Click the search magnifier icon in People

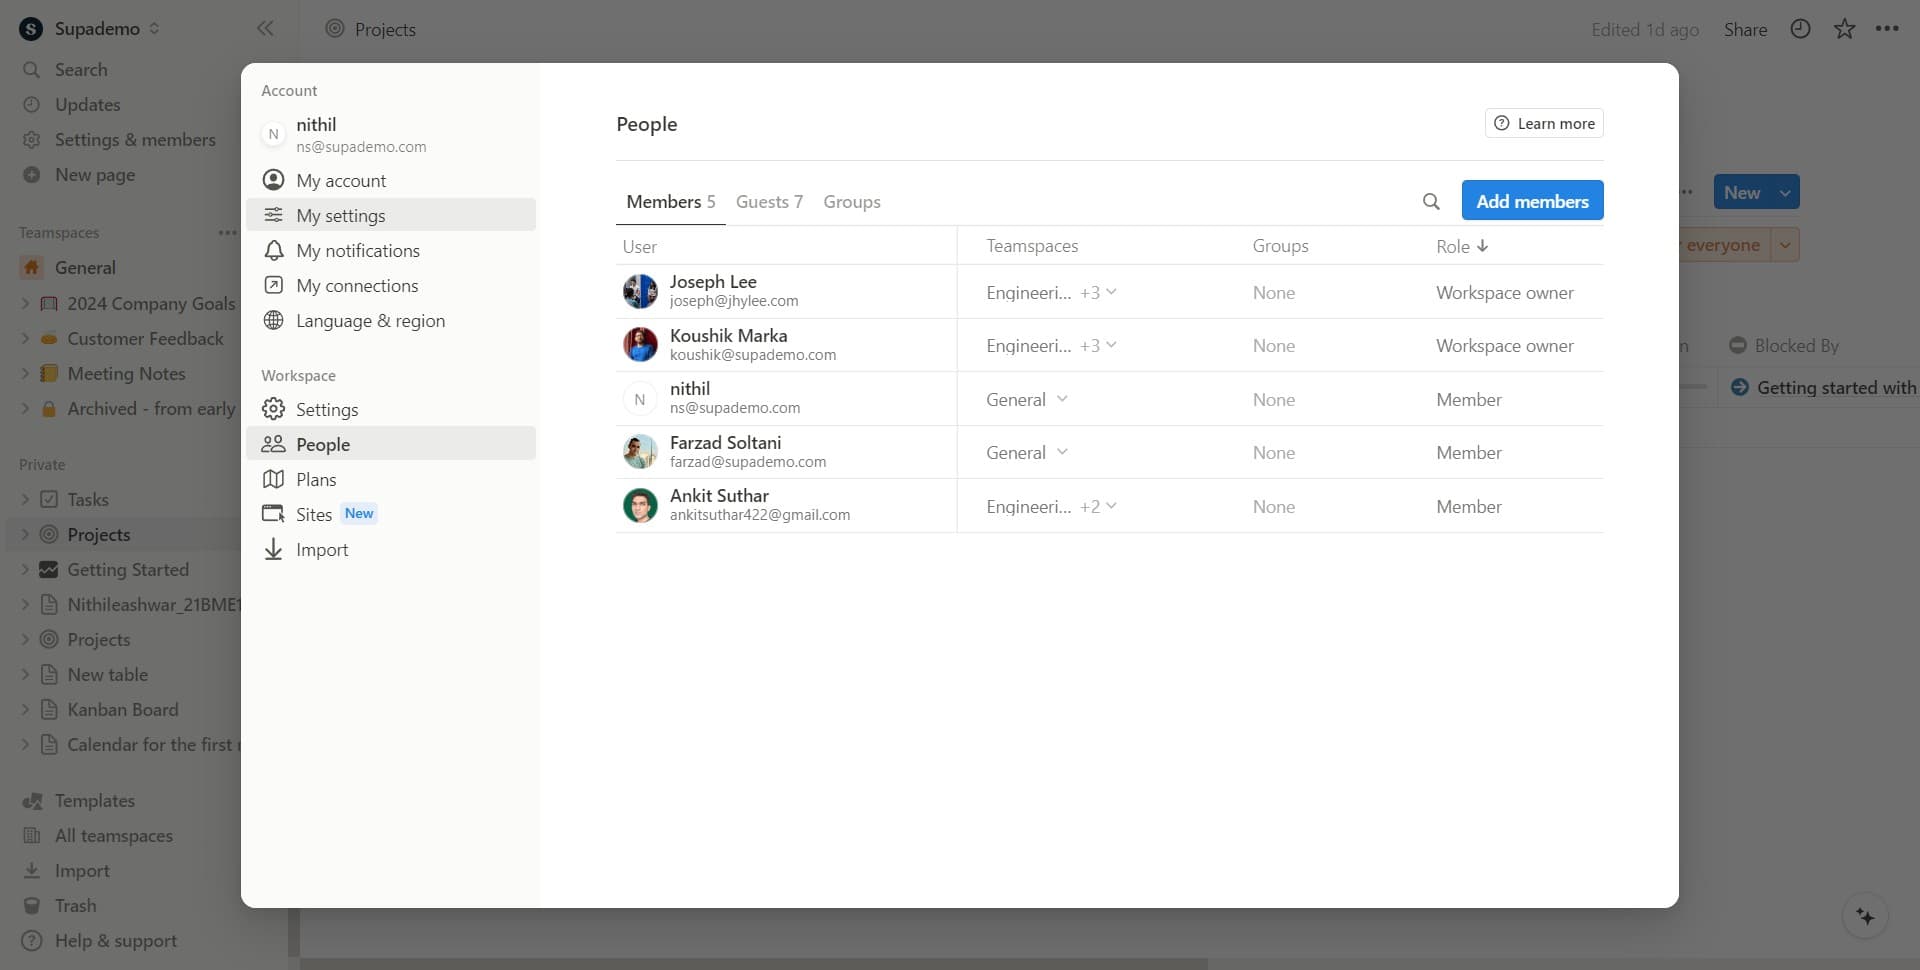pos(1431,202)
